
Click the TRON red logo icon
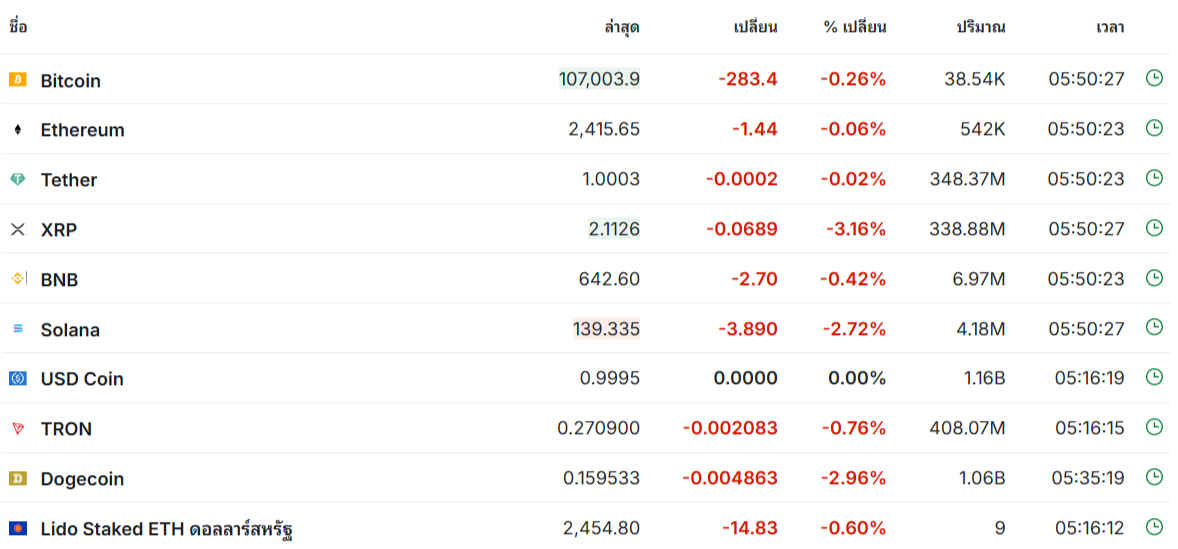point(17,428)
